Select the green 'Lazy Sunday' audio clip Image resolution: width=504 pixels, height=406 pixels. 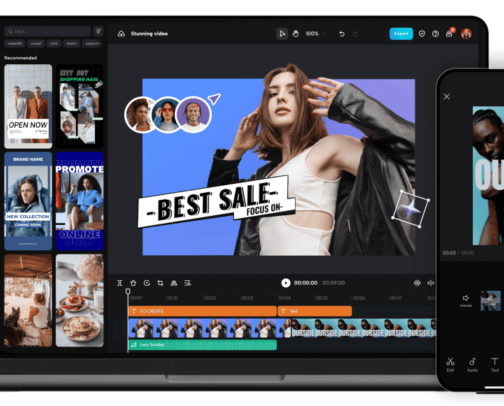203,345
